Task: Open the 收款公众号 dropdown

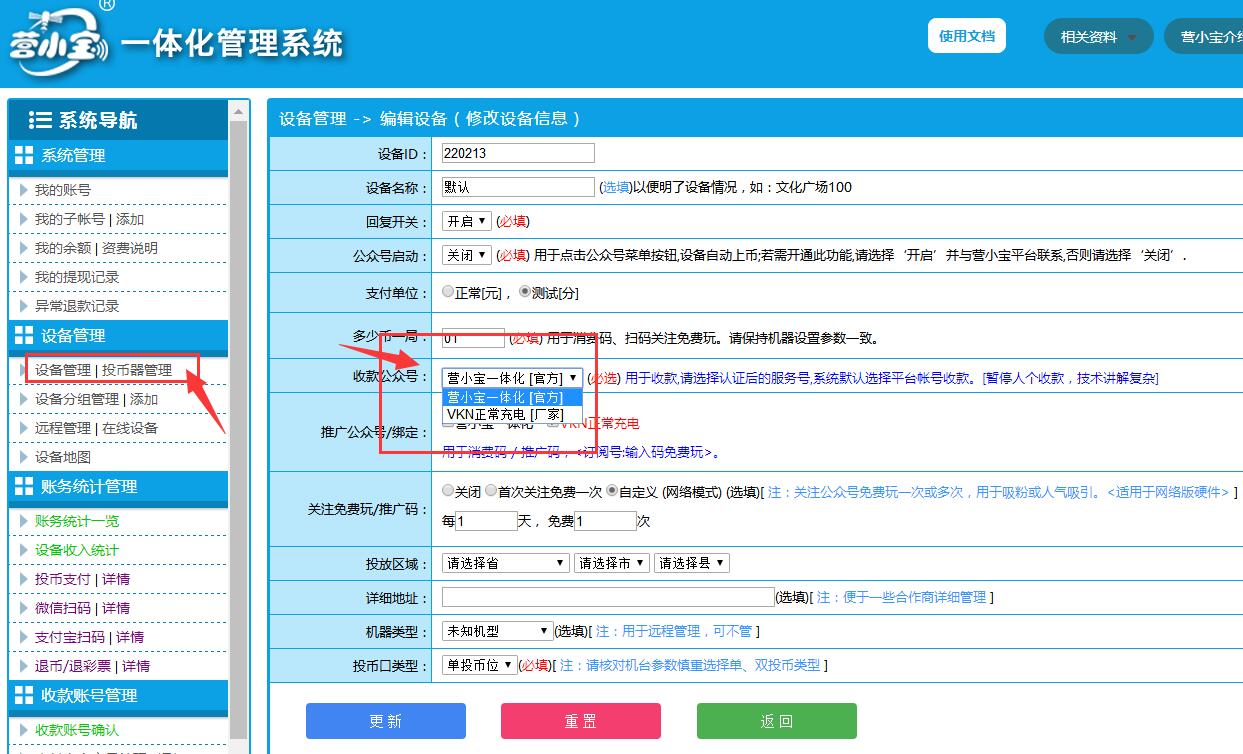Action: (512, 378)
